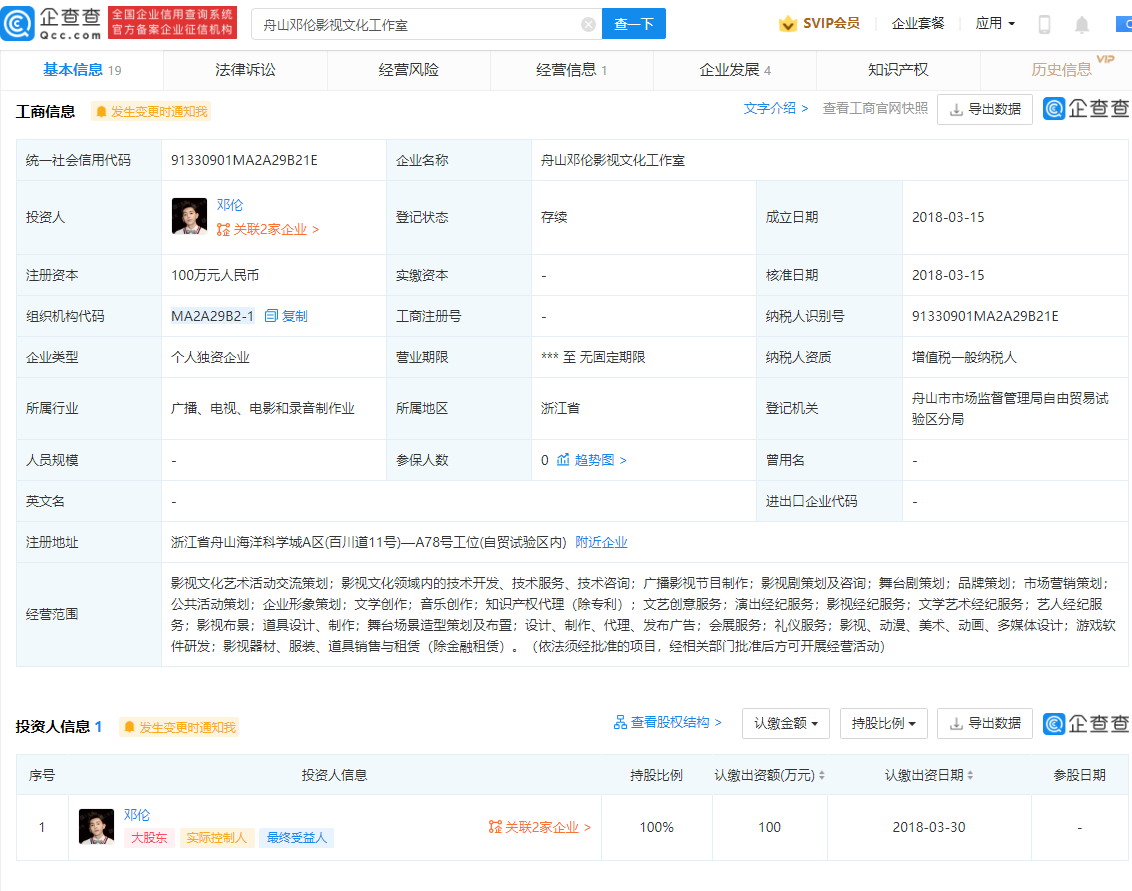Click the industry value 广播、电视、电影和录音制作业
The image size is (1132, 891).
(263, 408)
